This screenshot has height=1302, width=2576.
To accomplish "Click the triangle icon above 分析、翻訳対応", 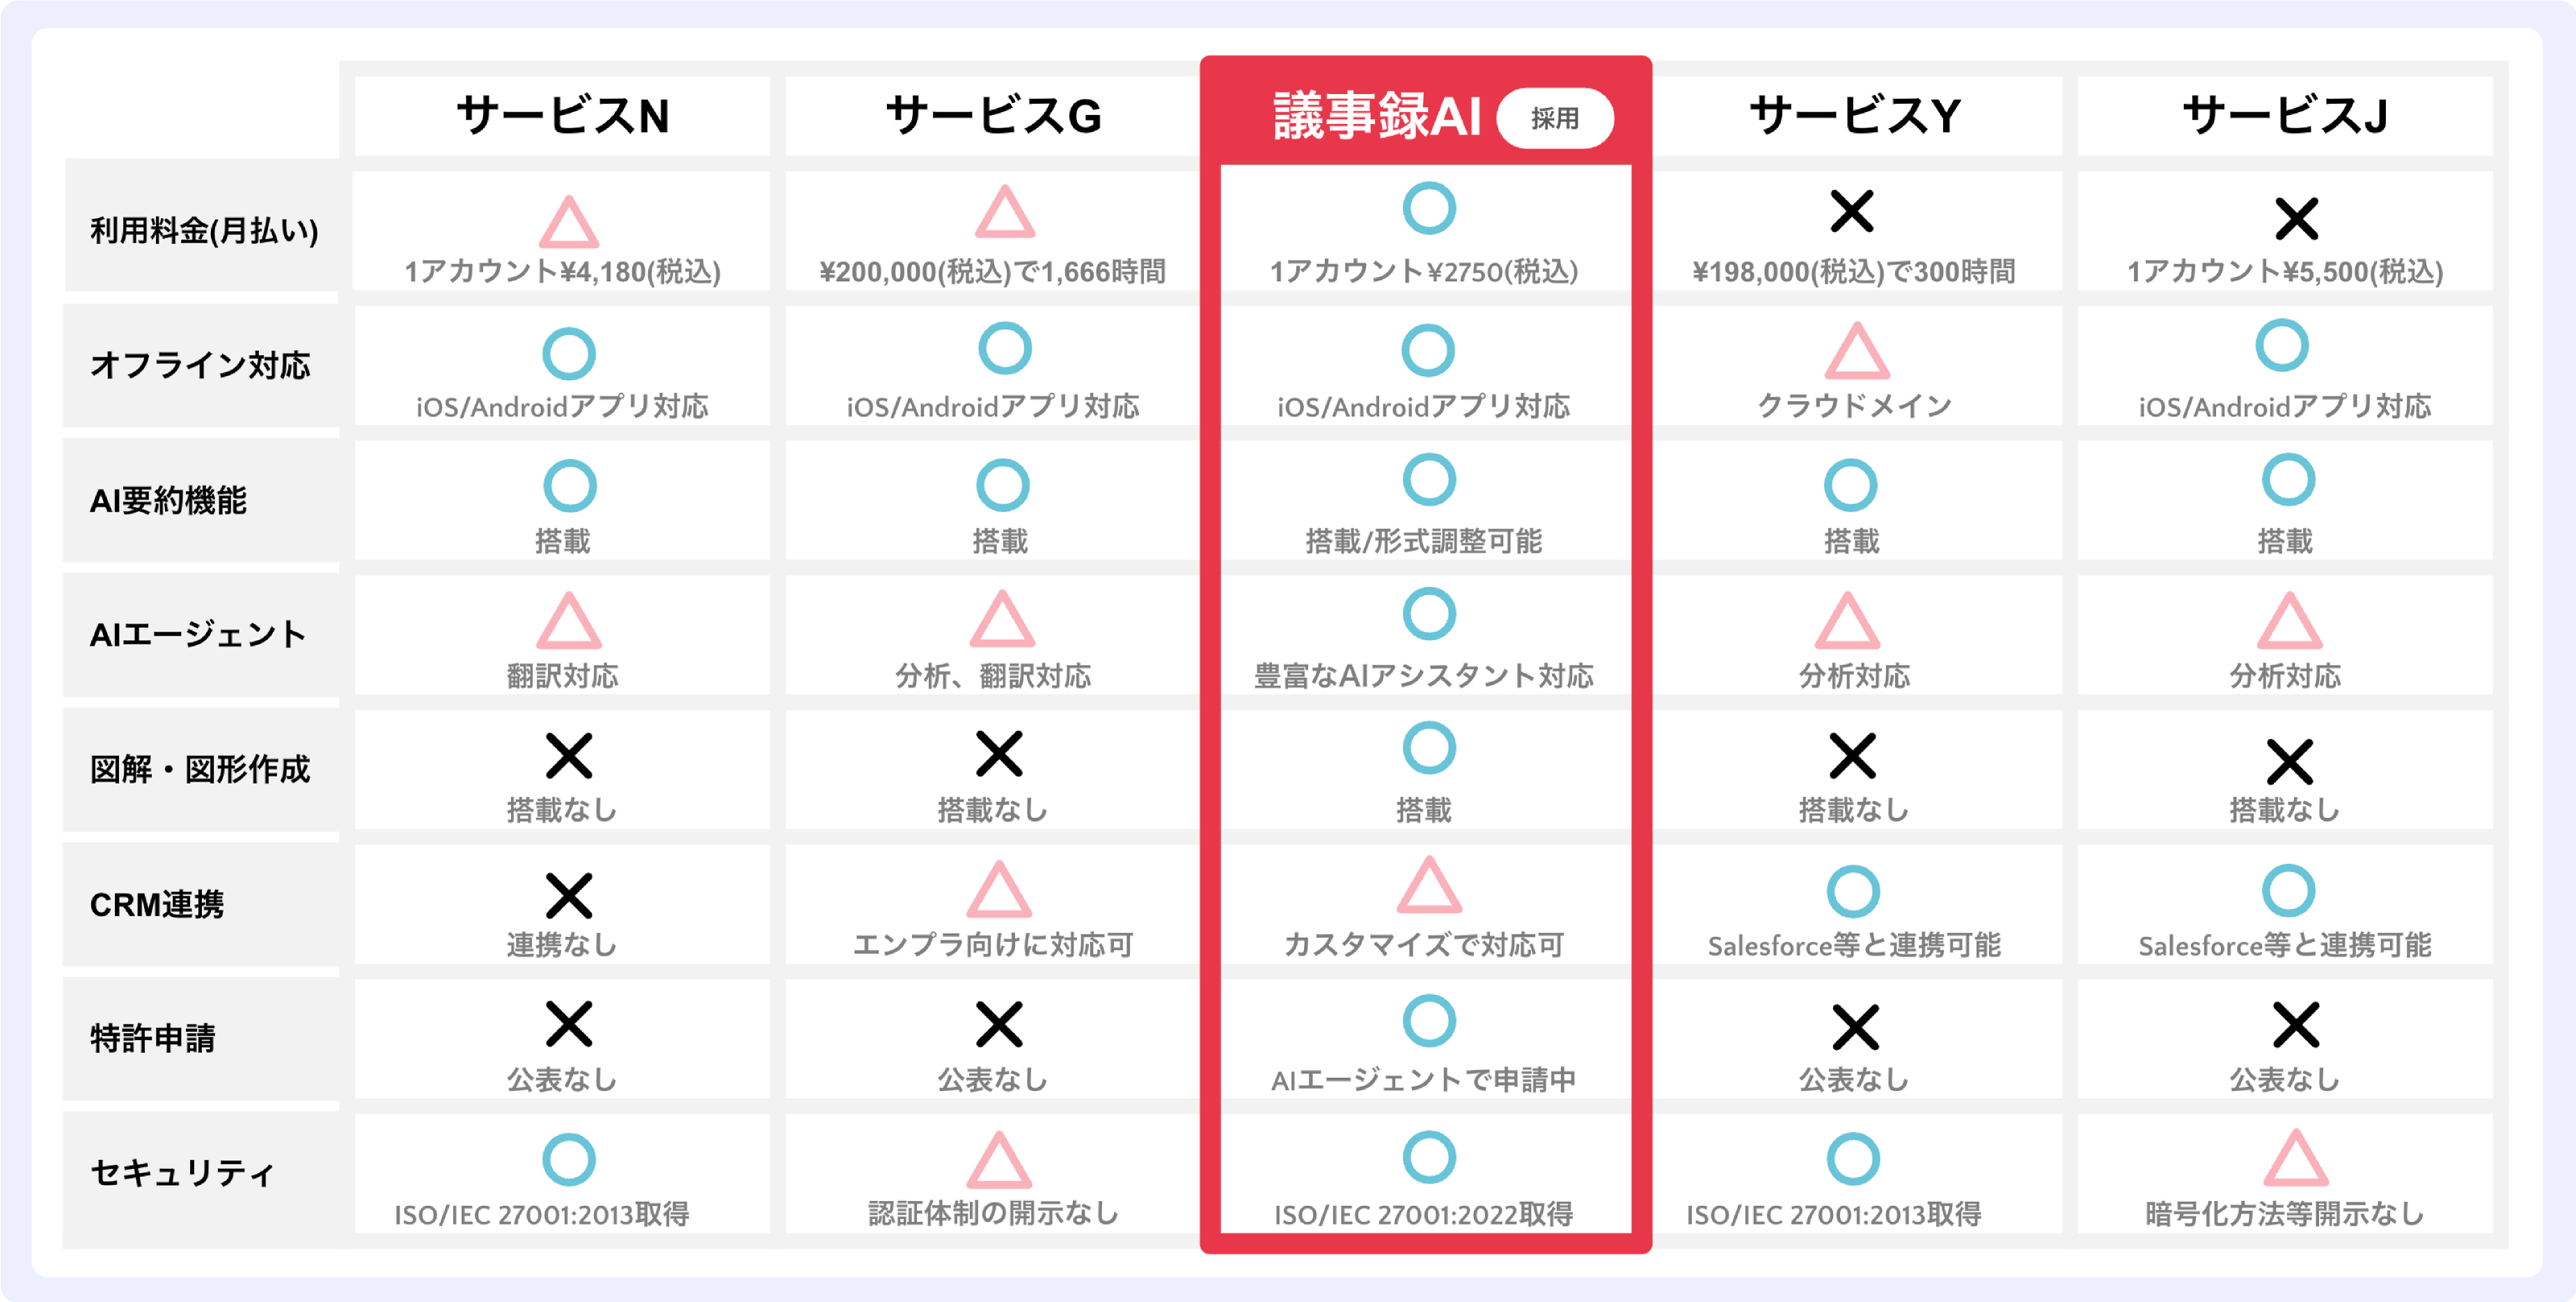I will click(1001, 620).
